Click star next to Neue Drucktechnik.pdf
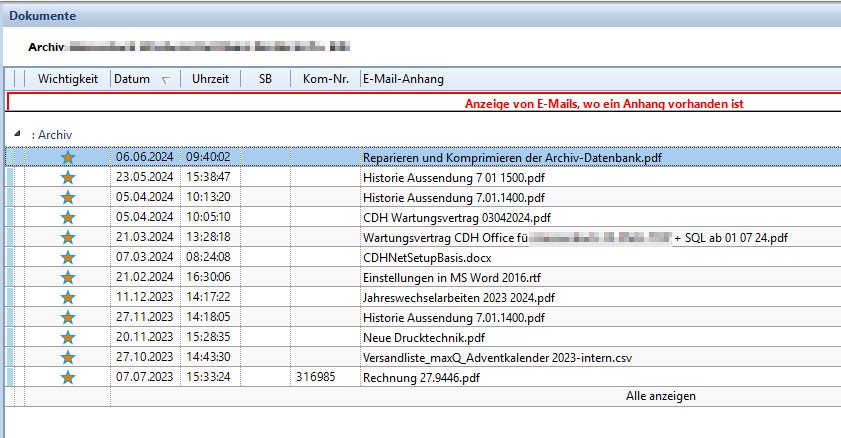Image resolution: width=841 pixels, height=438 pixels. 68,338
